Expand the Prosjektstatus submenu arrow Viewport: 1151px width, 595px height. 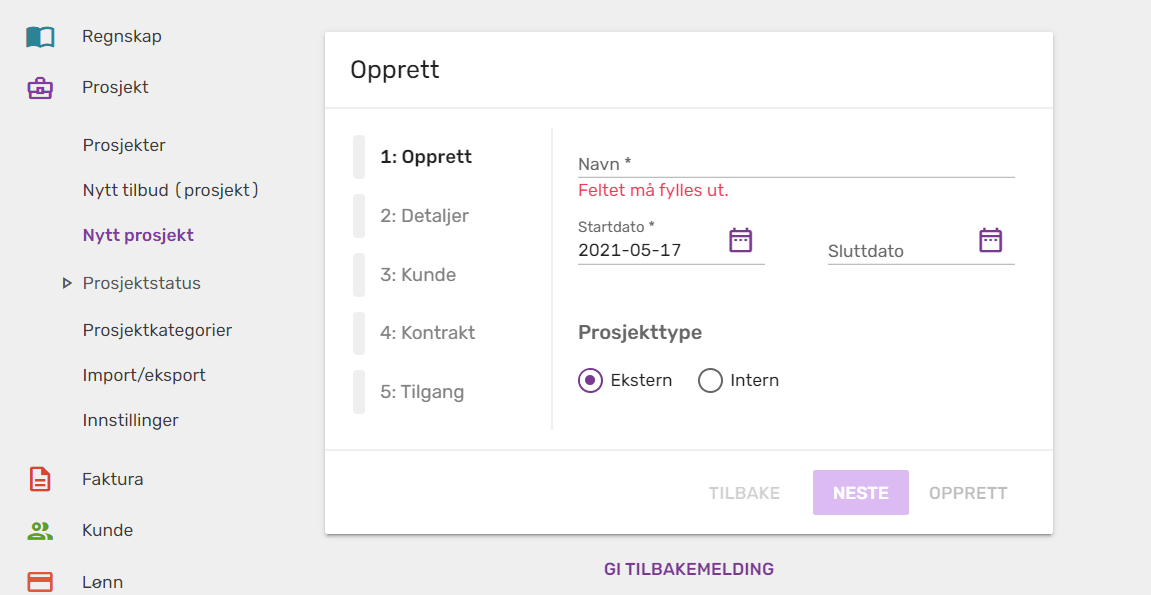(x=67, y=283)
